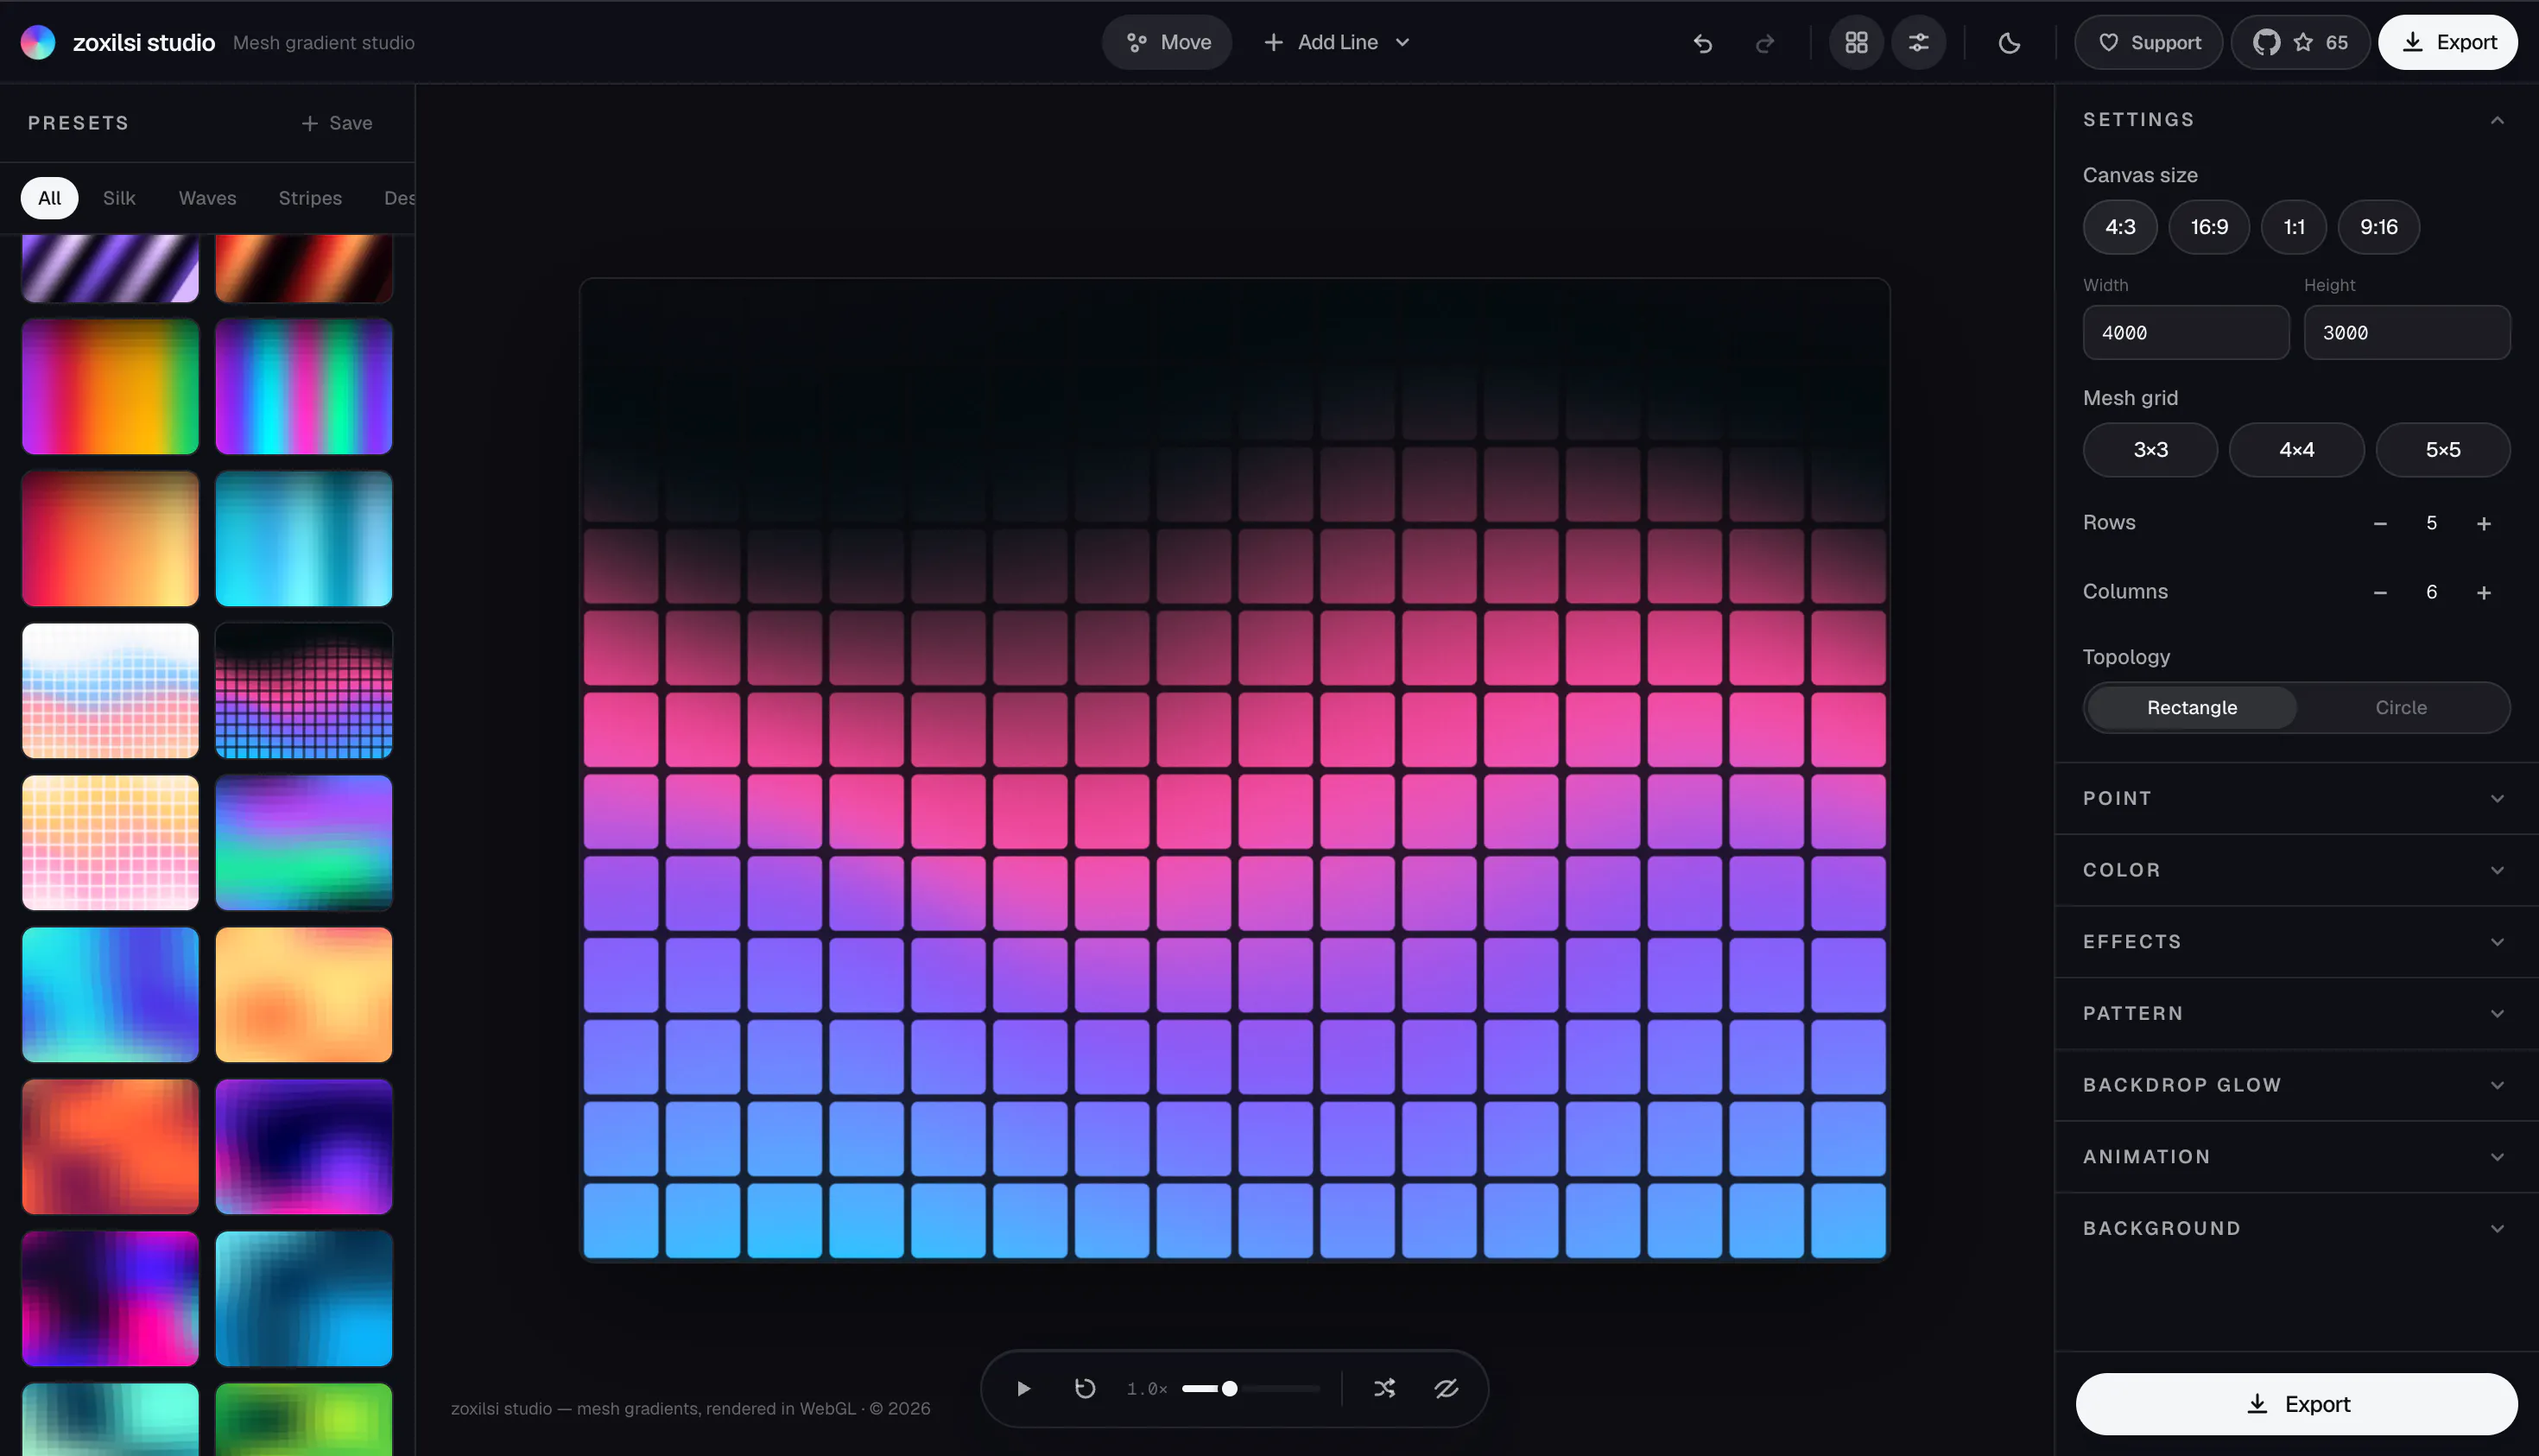Select the Rectangle topology option
This screenshot has width=2539, height=1456.
[x=2192, y=707]
